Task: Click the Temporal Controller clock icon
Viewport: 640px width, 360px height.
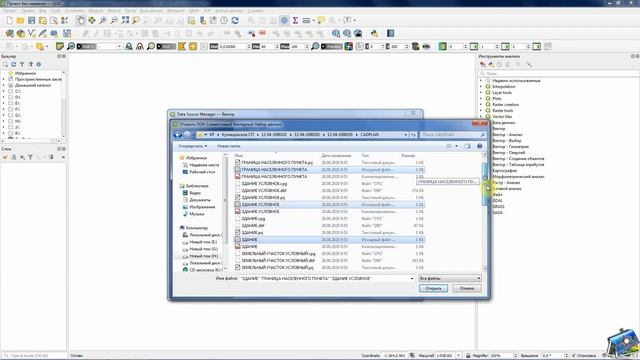Action: point(224,20)
